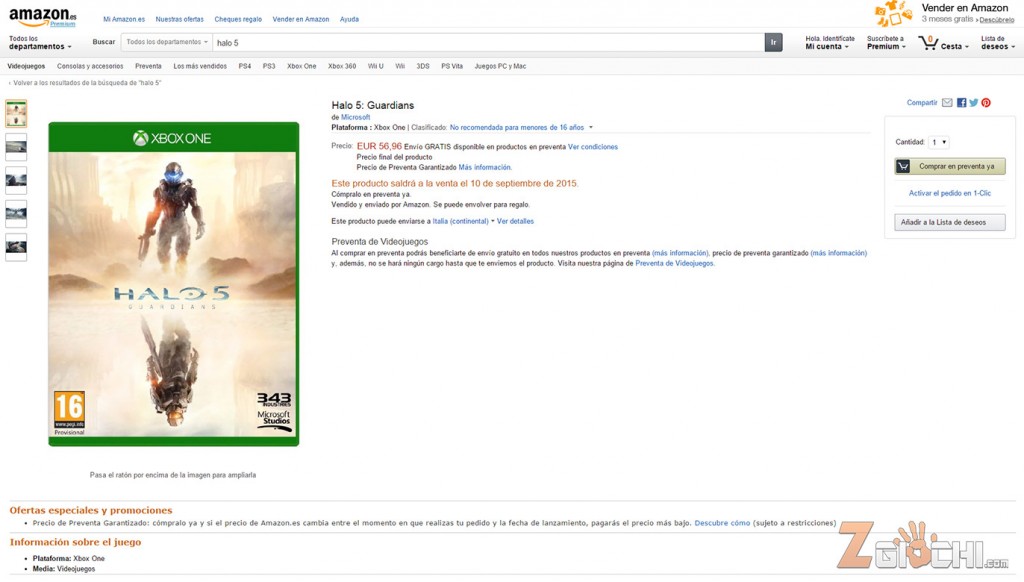The image size is (1024, 582).
Task: Click the search Ir button
Action: 773,42
